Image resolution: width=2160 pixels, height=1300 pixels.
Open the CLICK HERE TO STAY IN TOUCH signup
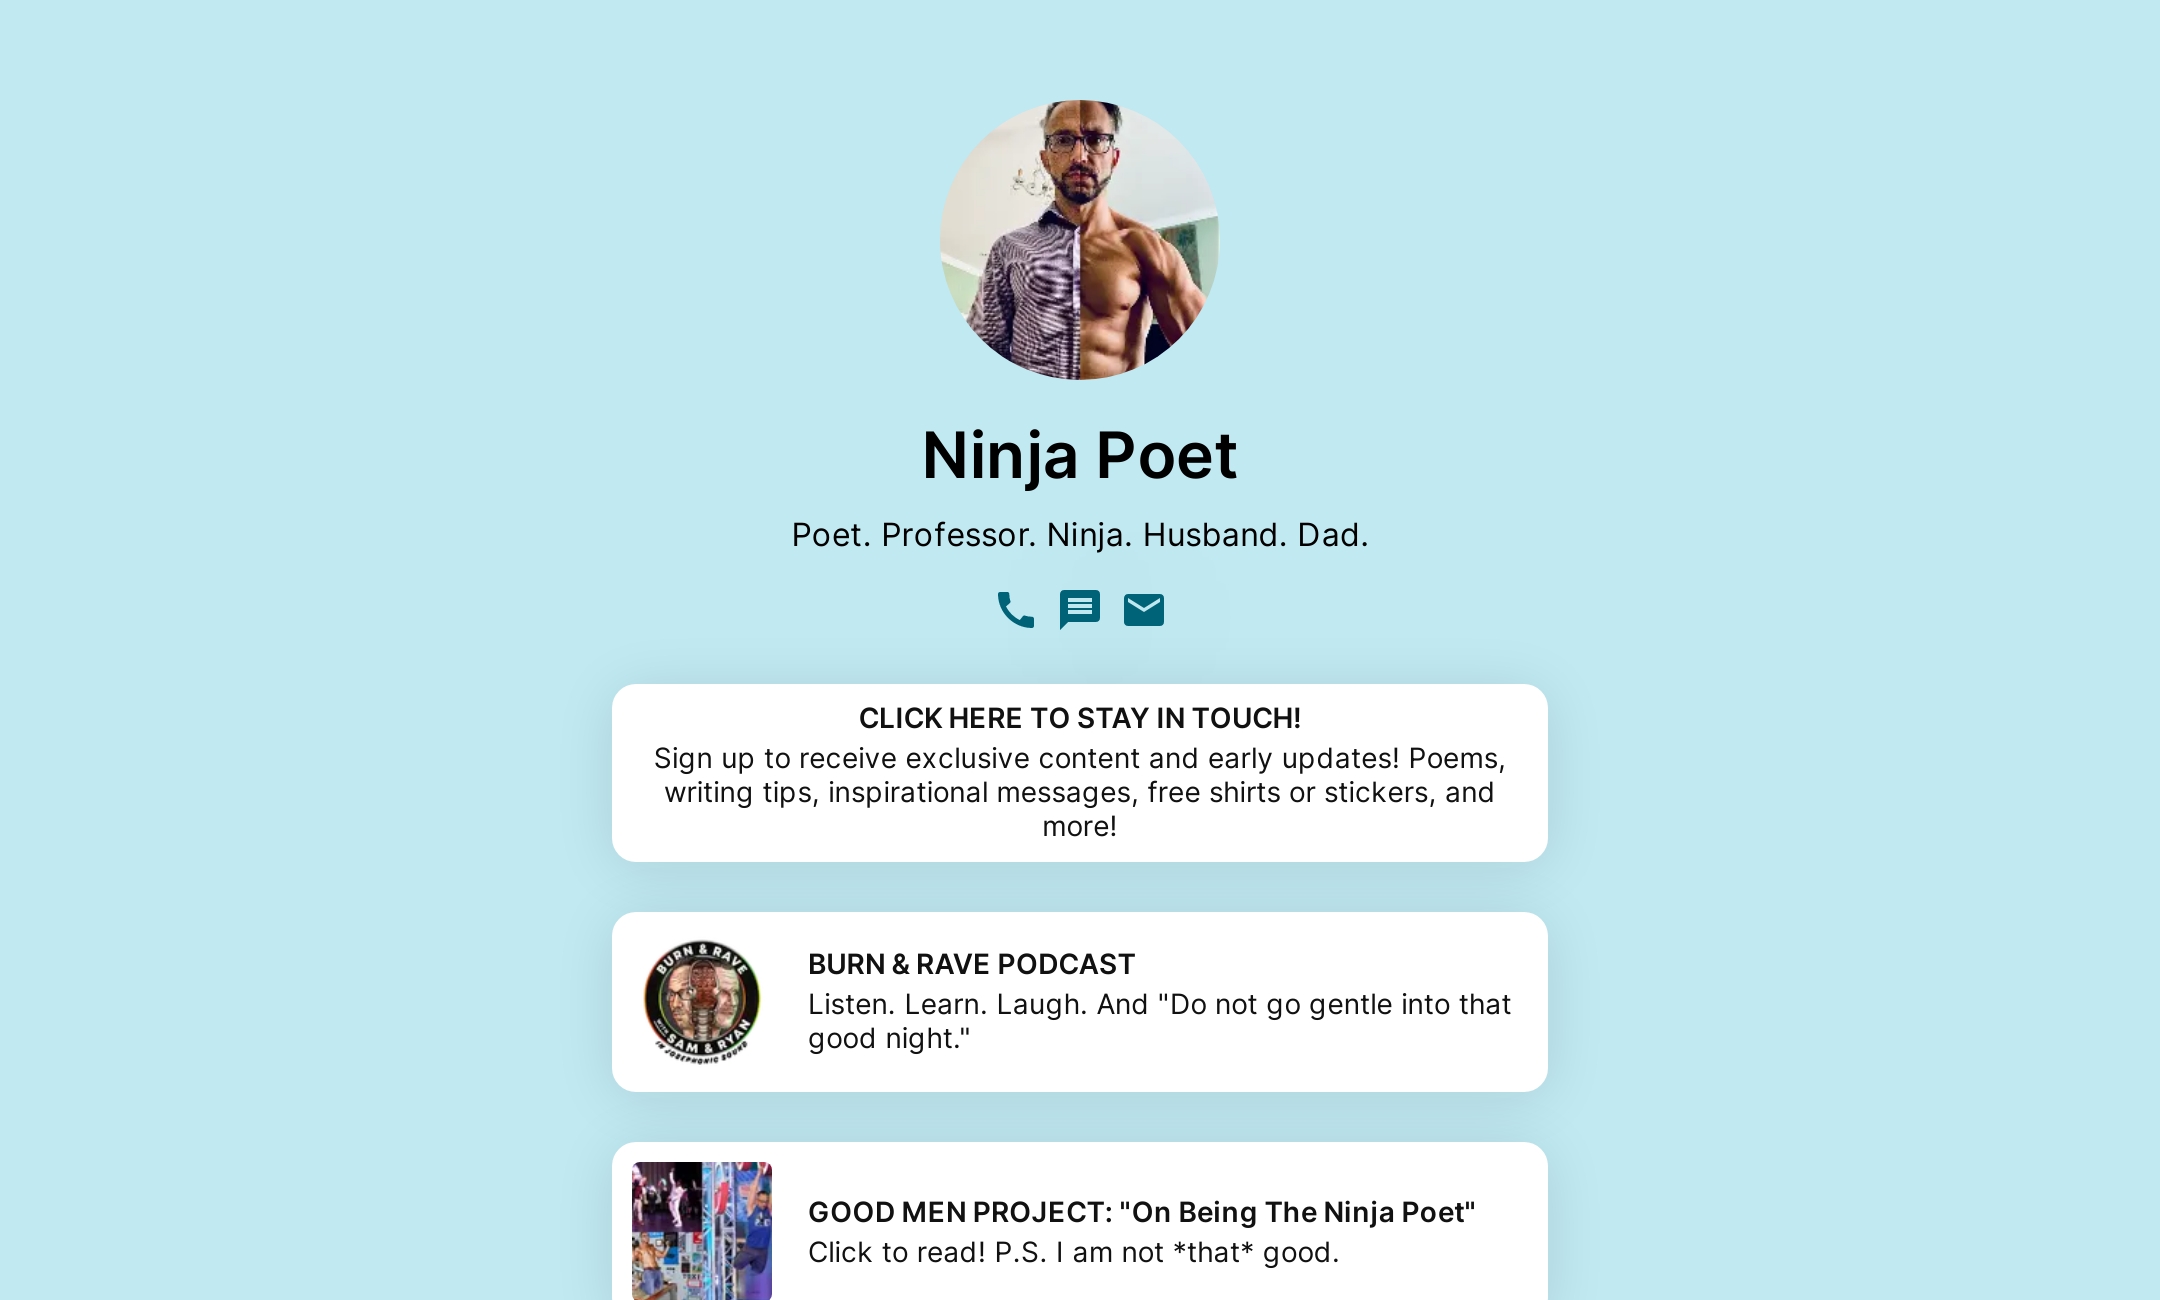tap(1079, 772)
